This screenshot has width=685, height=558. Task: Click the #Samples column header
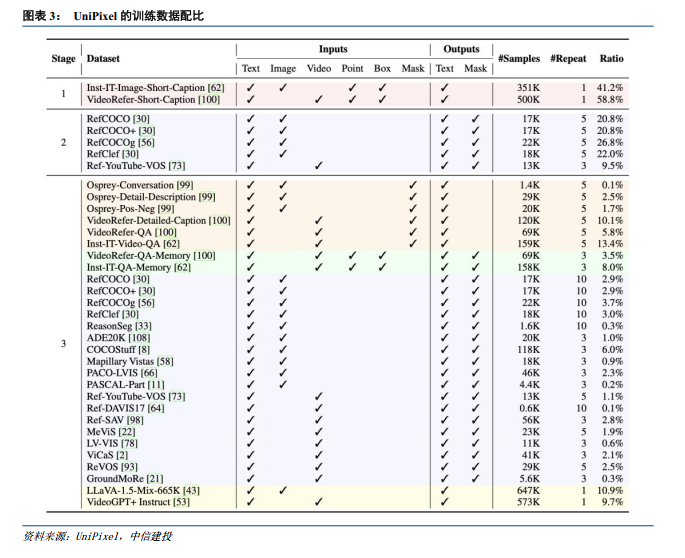coord(519,59)
